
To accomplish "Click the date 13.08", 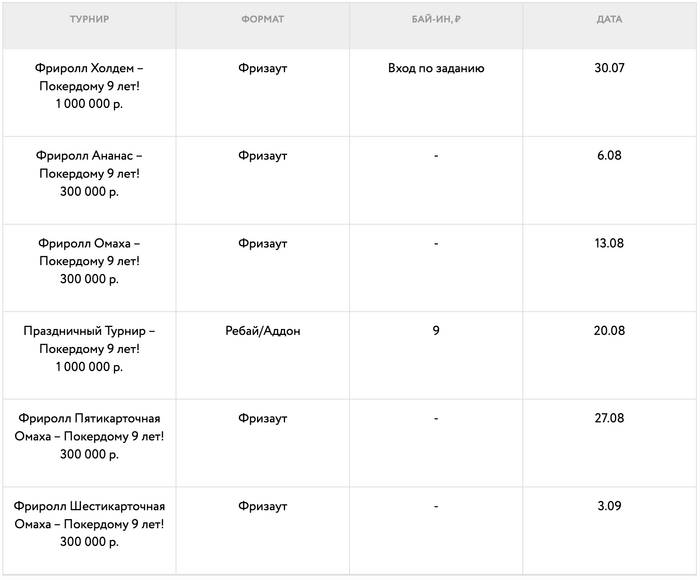I will click(609, 243).
